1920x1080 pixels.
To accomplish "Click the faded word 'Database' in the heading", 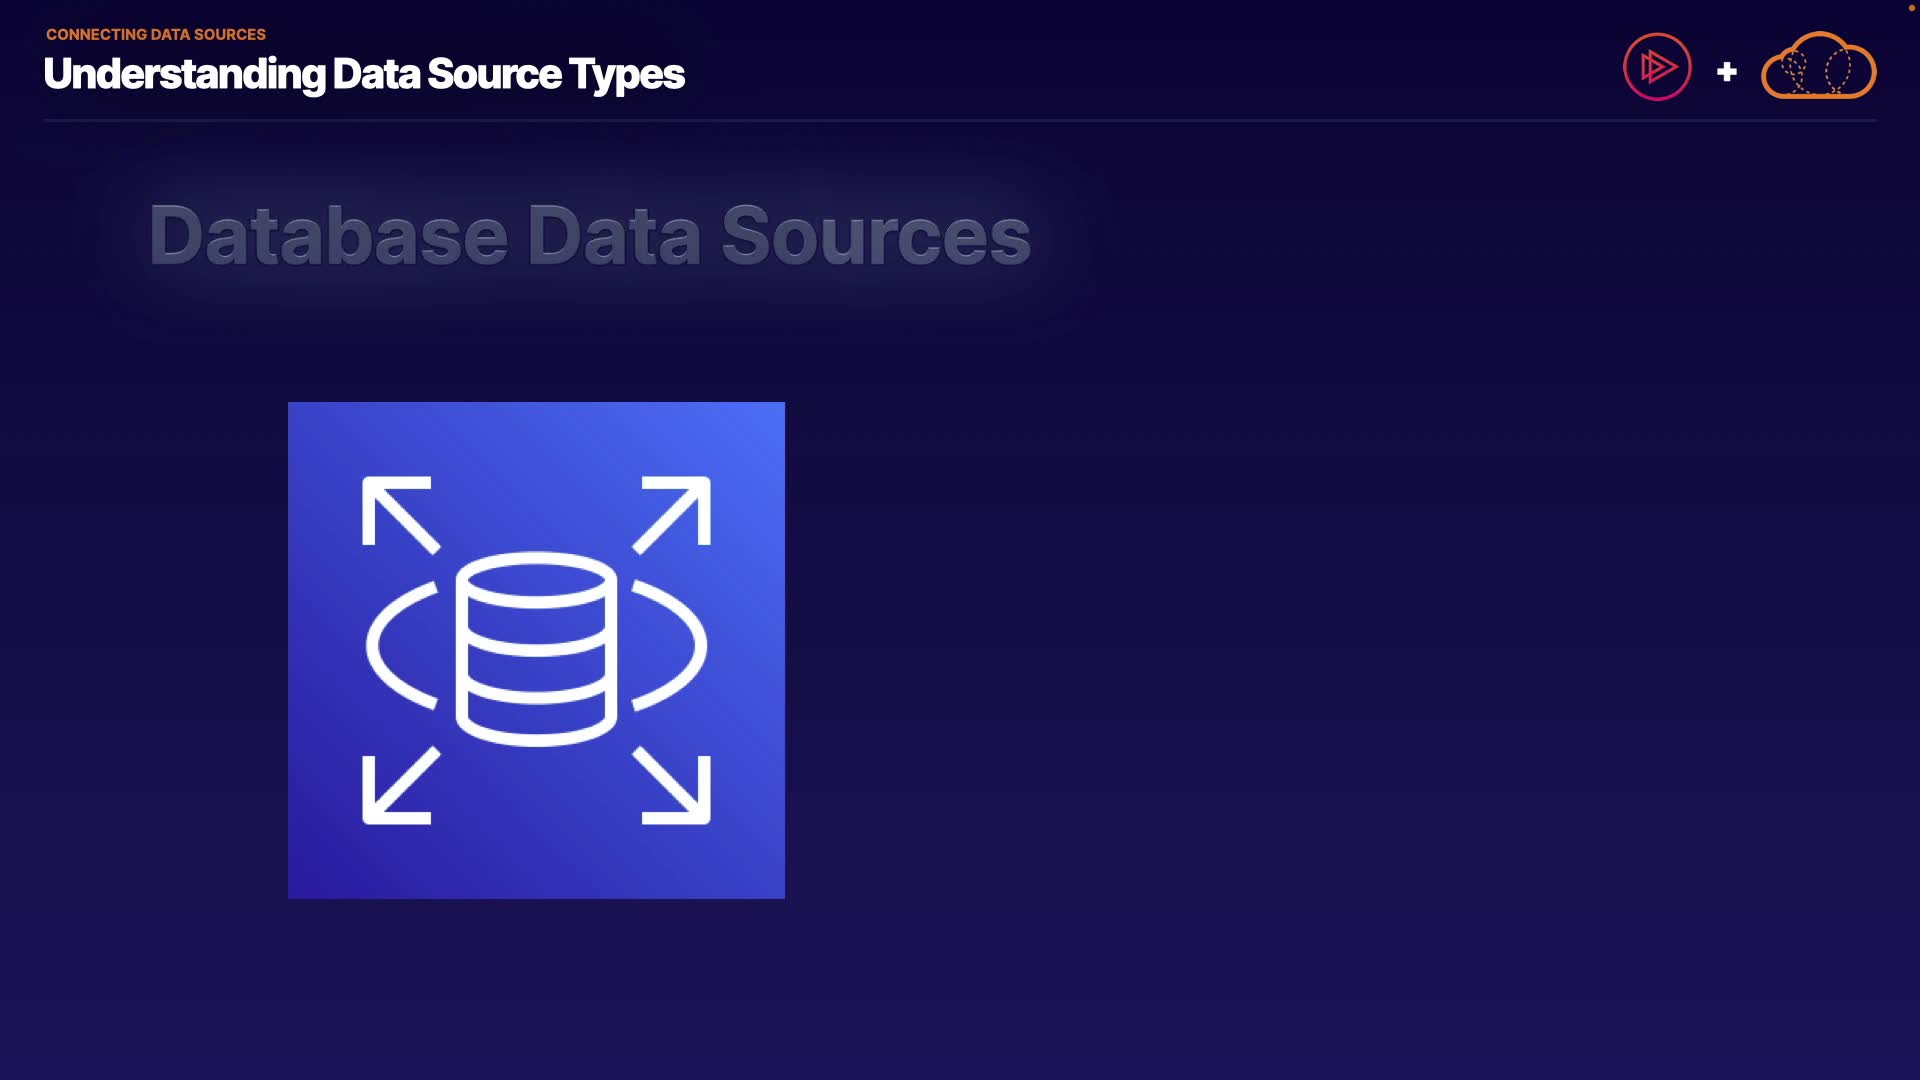I will [x=328, y=236].
